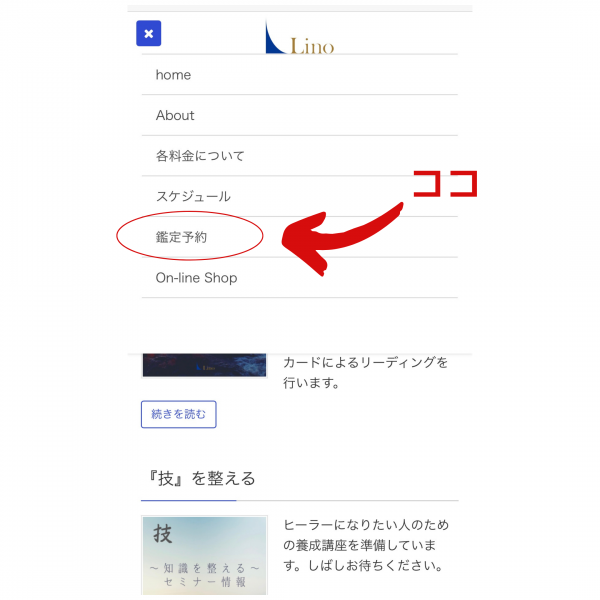600x600 pixels.
Task: Go to the About page
Action: [x=300, y=115]
